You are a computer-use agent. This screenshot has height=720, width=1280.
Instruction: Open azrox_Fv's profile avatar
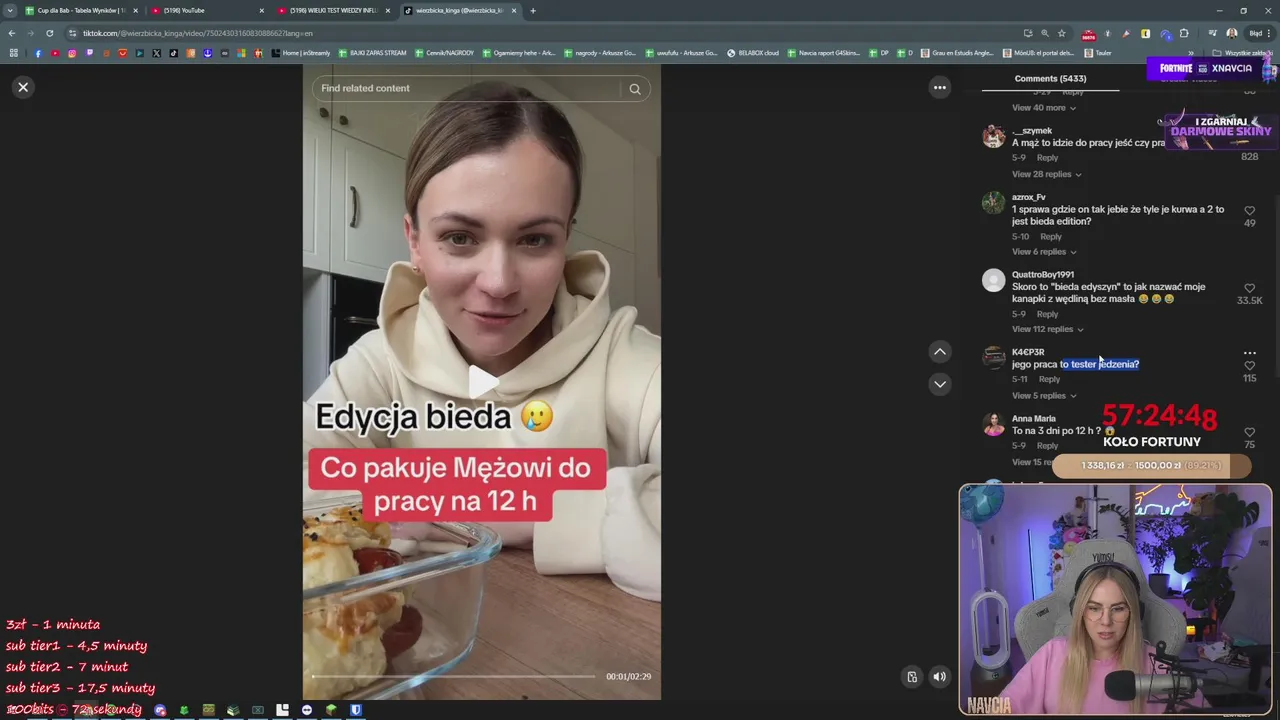[x=993, y=203]
